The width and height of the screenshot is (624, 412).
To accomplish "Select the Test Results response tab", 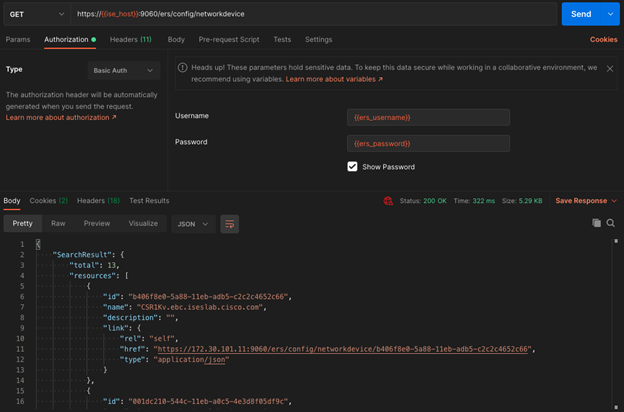I will pyautogui.click(x=149, y=201).
